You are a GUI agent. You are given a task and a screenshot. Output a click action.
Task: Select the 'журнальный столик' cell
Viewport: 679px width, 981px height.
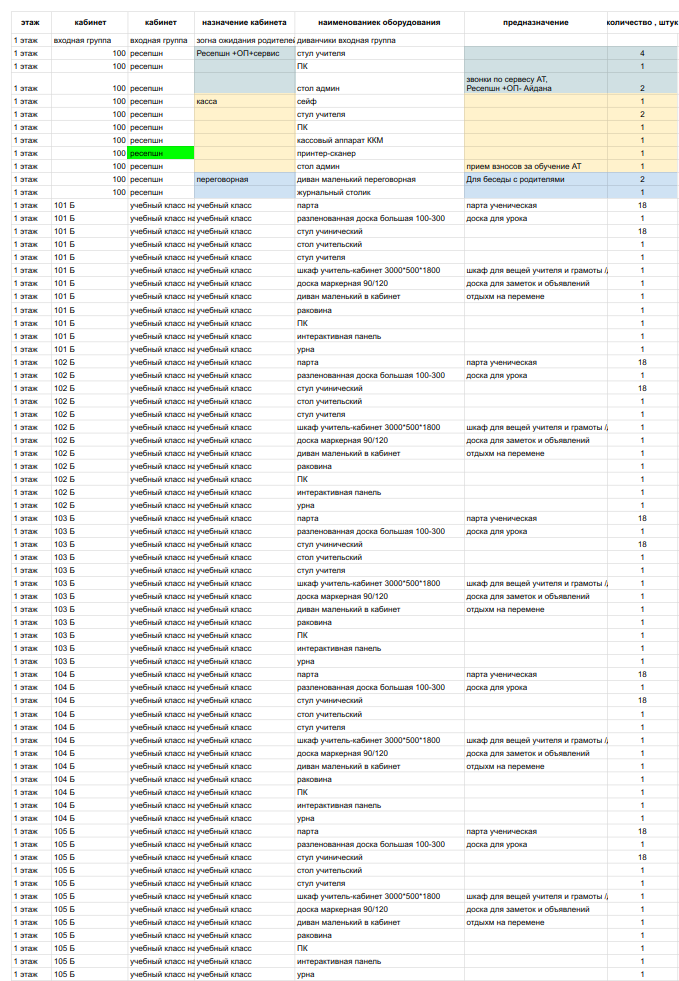click(379, 193)
